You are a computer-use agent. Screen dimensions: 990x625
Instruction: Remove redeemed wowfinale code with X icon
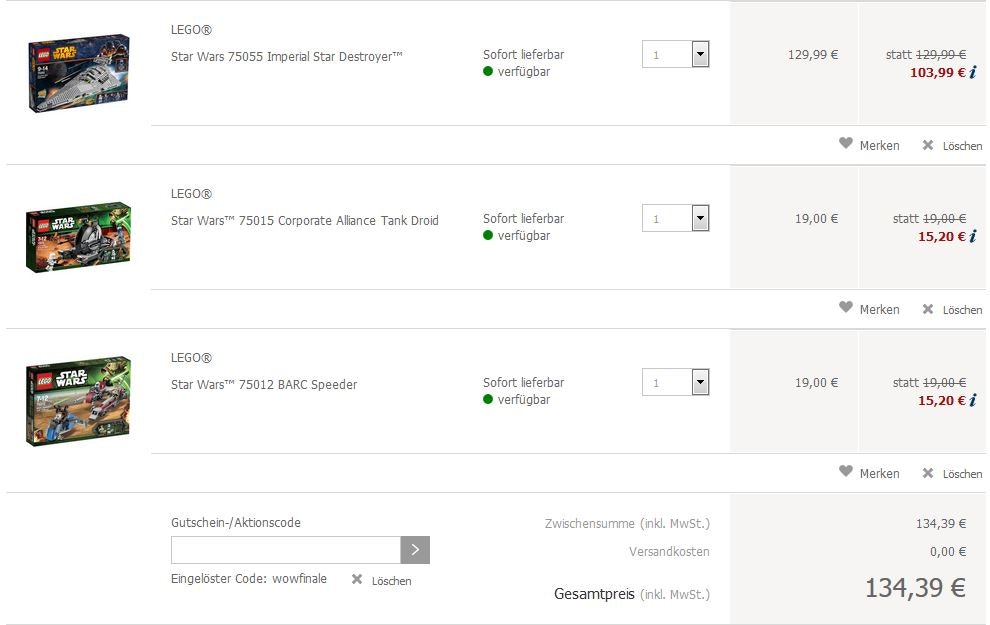[357, 580]
